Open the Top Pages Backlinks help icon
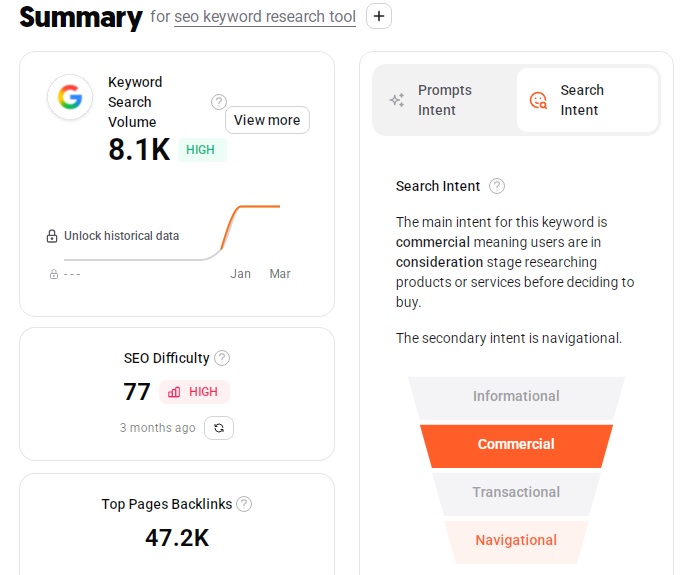Viewport: 688px width, 575px height. tap(244, 504)
